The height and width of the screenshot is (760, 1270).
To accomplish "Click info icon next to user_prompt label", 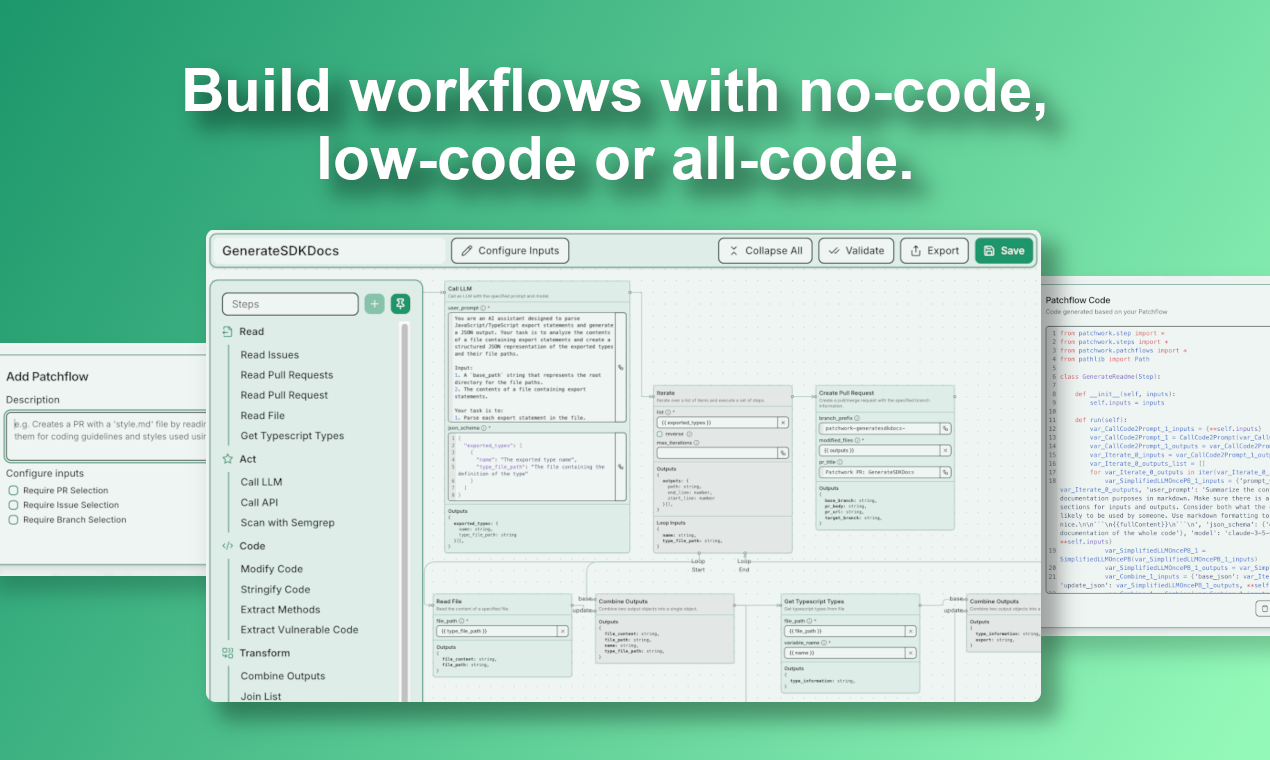I will [x=483, y=308].
